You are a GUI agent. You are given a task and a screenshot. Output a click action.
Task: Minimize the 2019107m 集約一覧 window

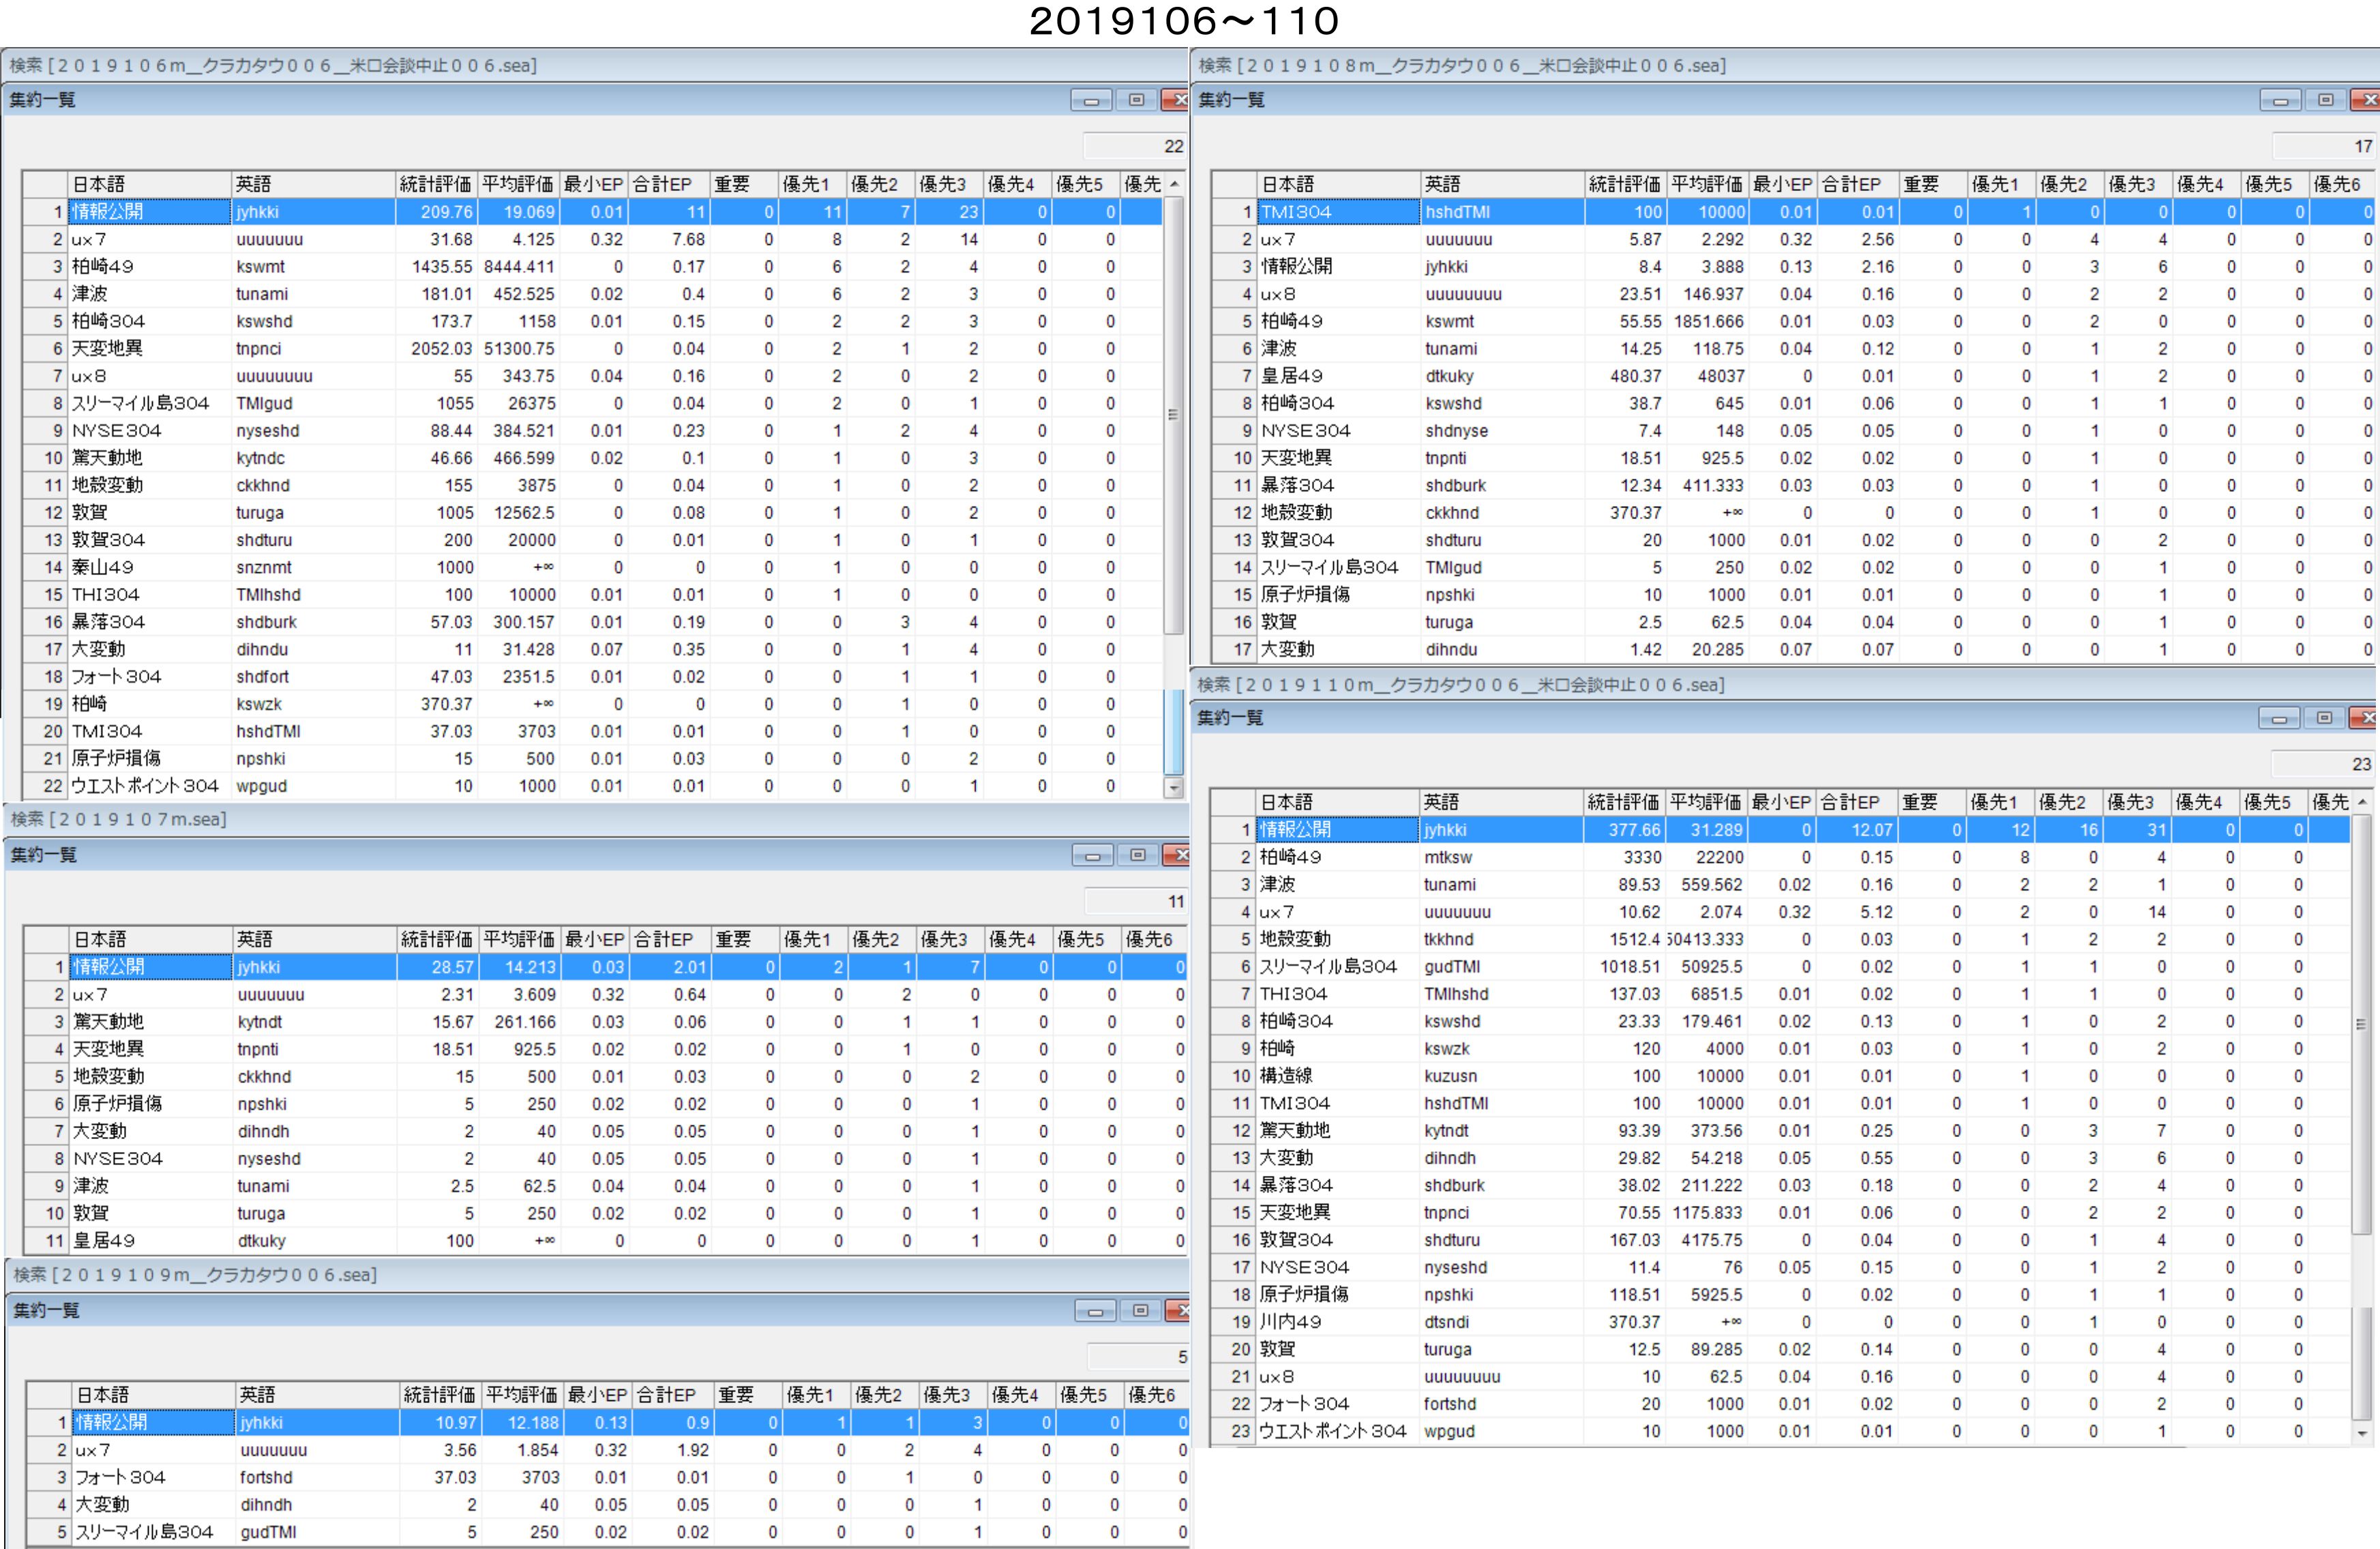(1092, 855)
